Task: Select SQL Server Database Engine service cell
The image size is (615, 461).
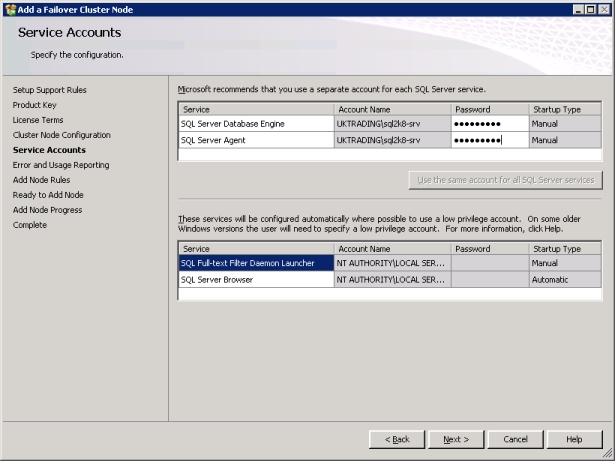Action: click(x=256, y=124)
